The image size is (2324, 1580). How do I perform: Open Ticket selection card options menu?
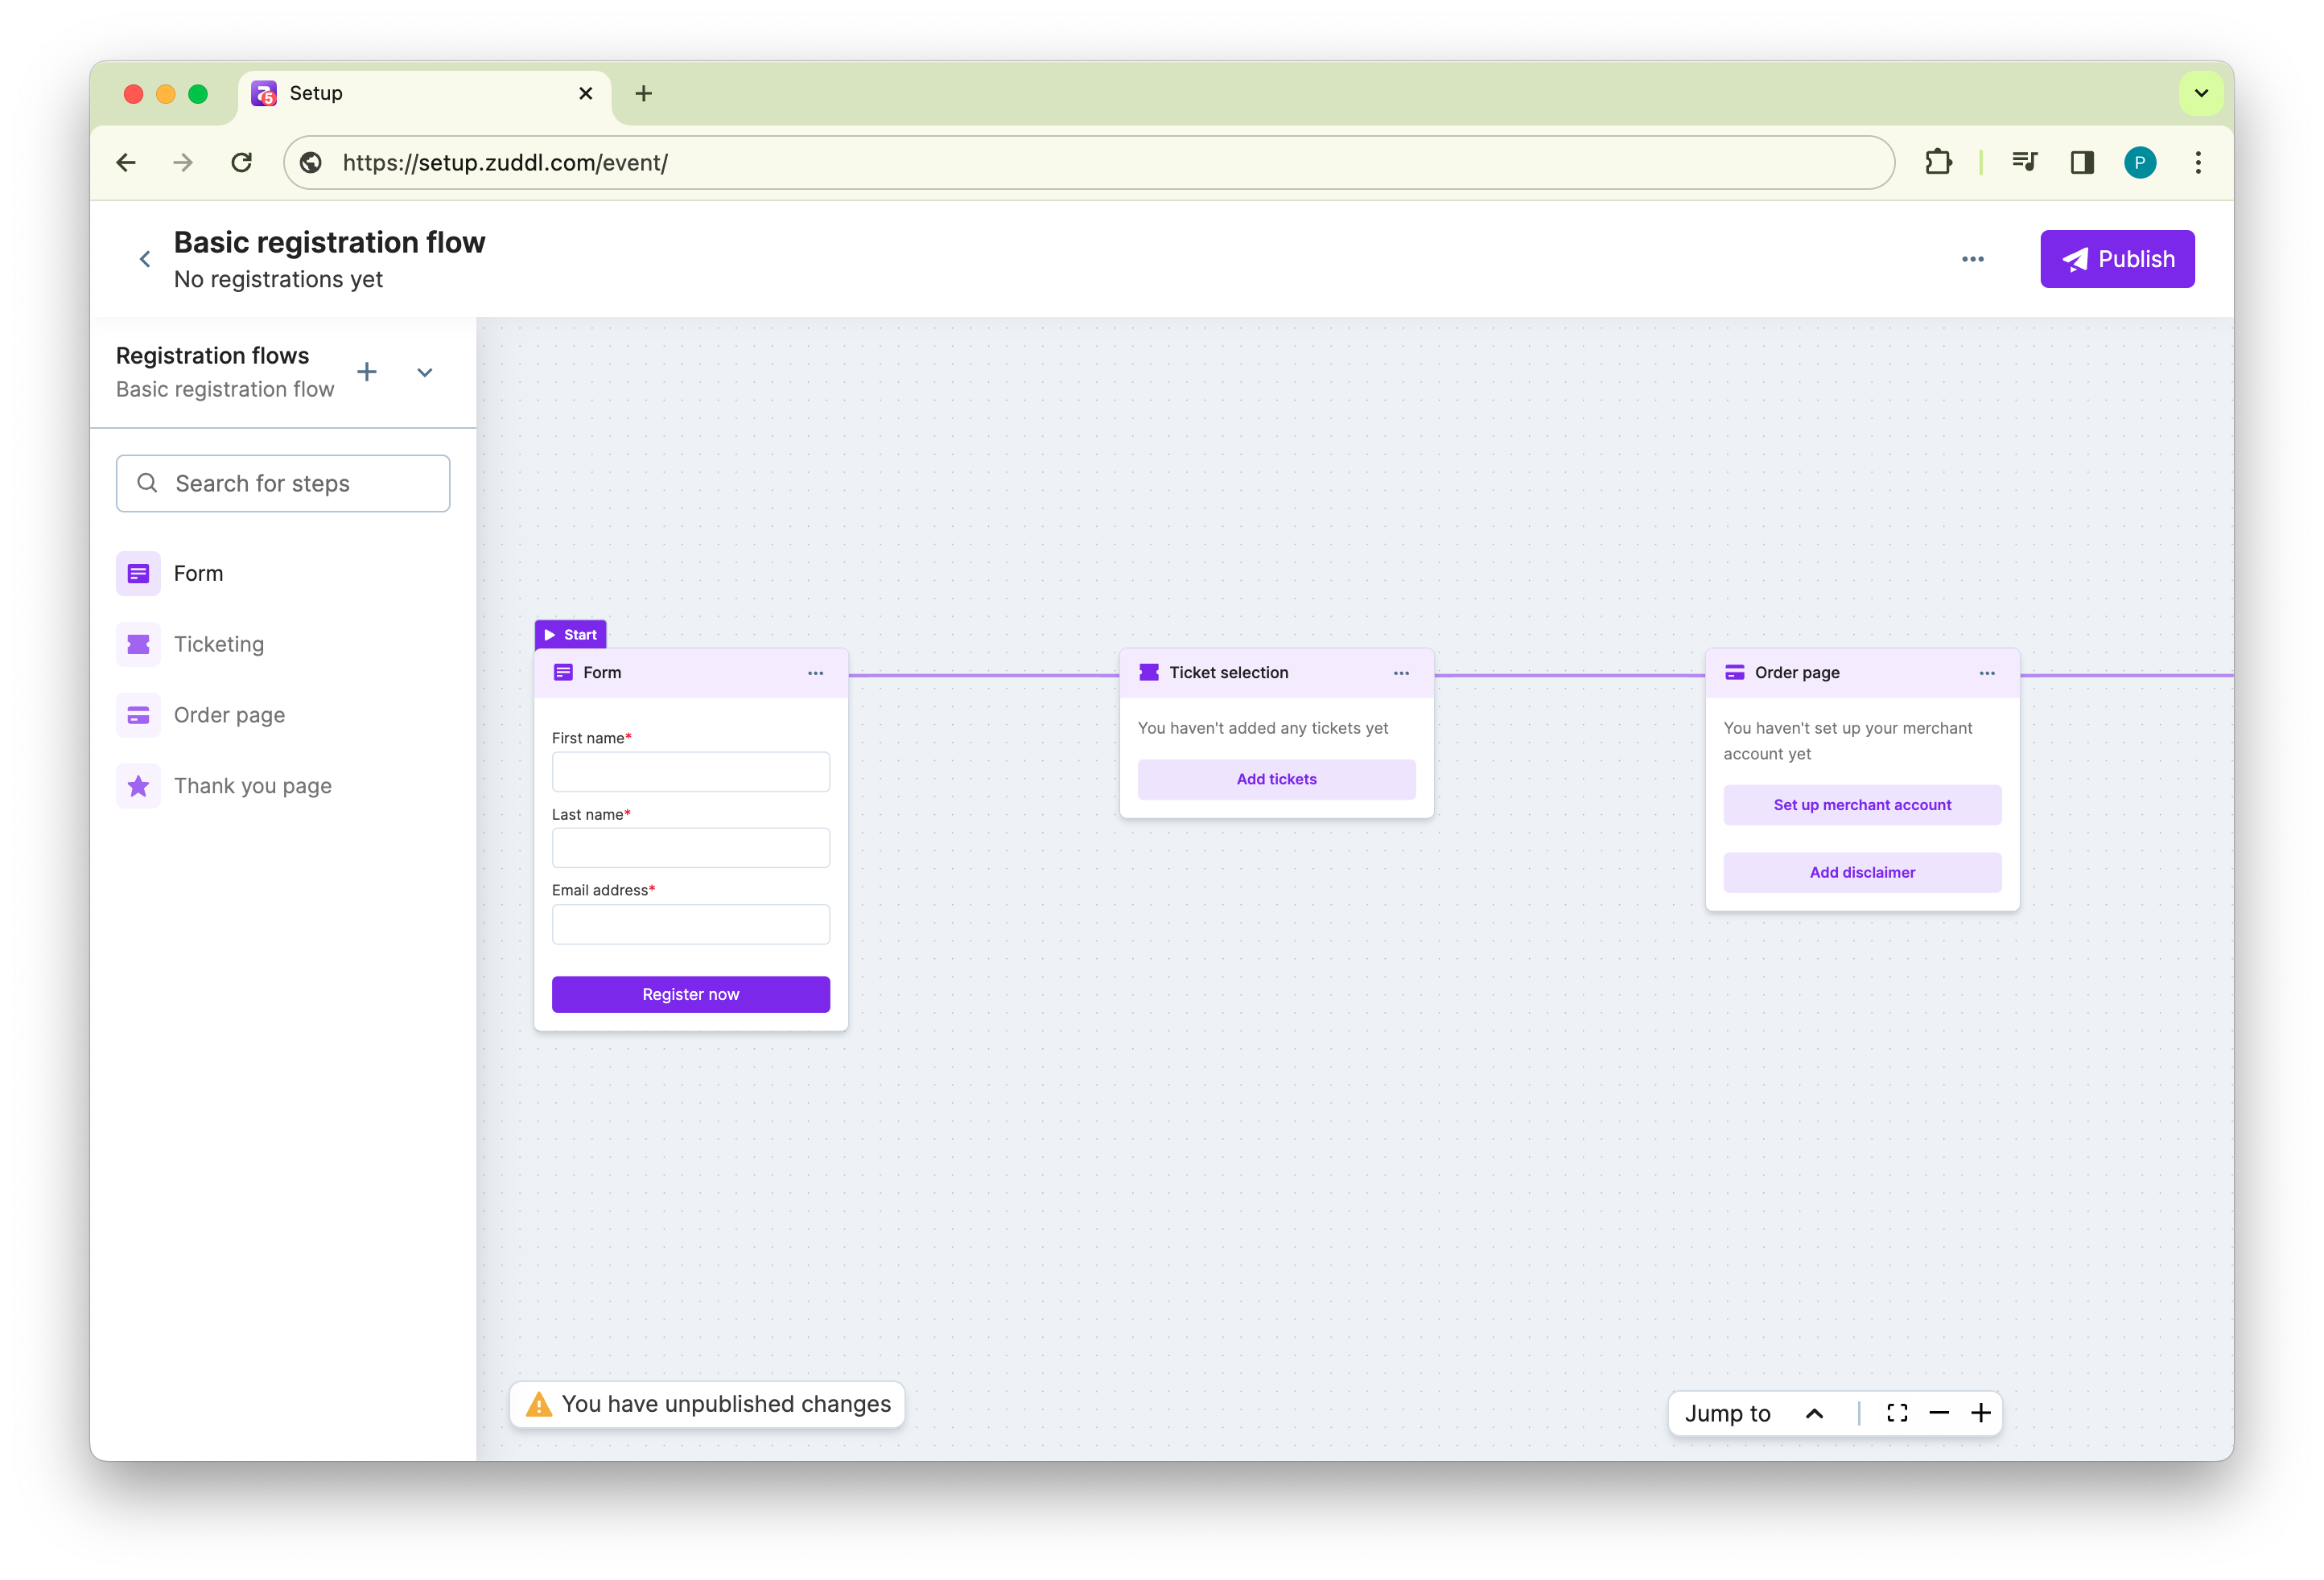pyautogui.click(x=1401, y=673)
